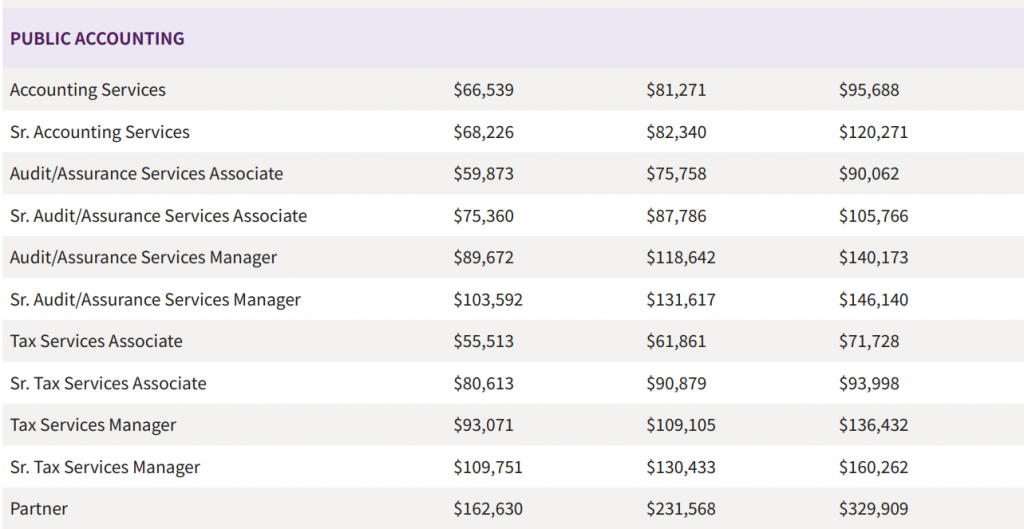Click the Sr. Tax Services Manager title

click(105, 468)
